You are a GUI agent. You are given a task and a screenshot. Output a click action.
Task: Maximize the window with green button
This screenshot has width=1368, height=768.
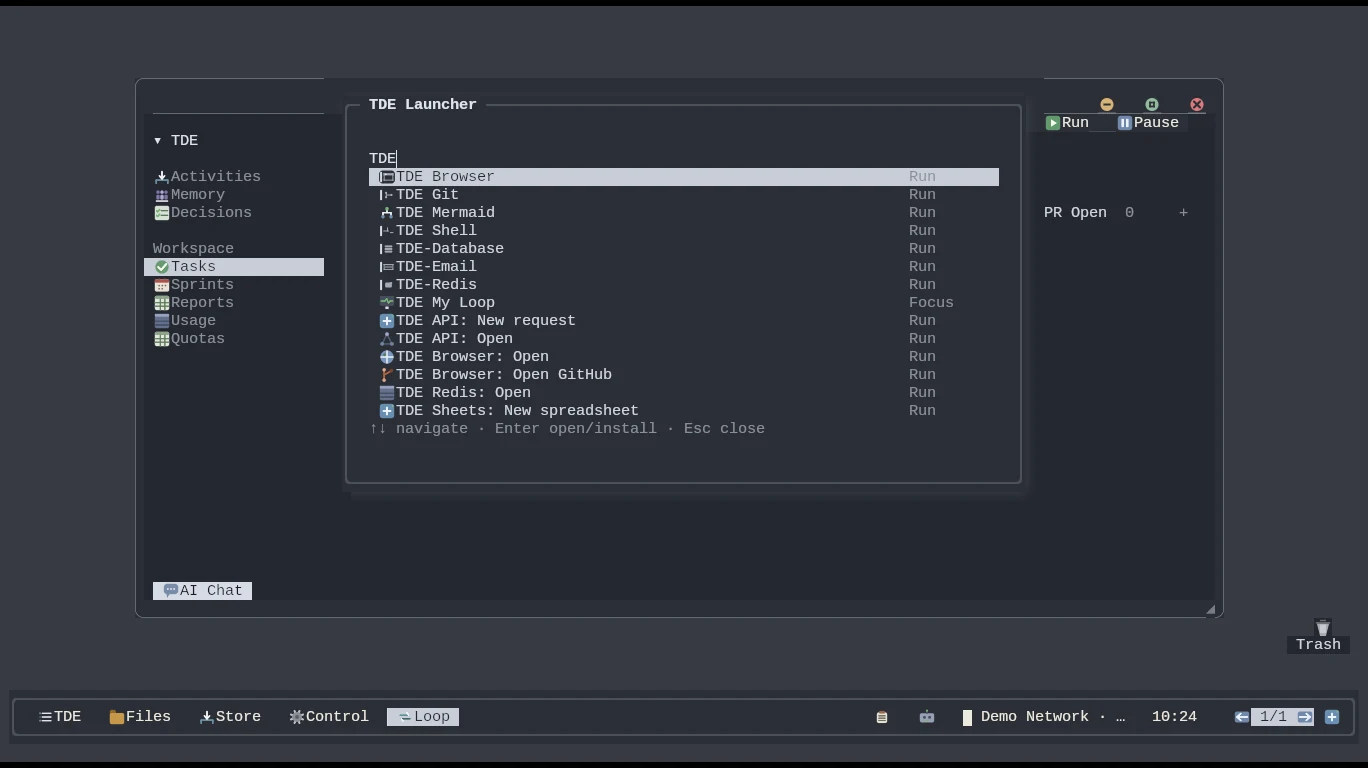click(1152, 105)
